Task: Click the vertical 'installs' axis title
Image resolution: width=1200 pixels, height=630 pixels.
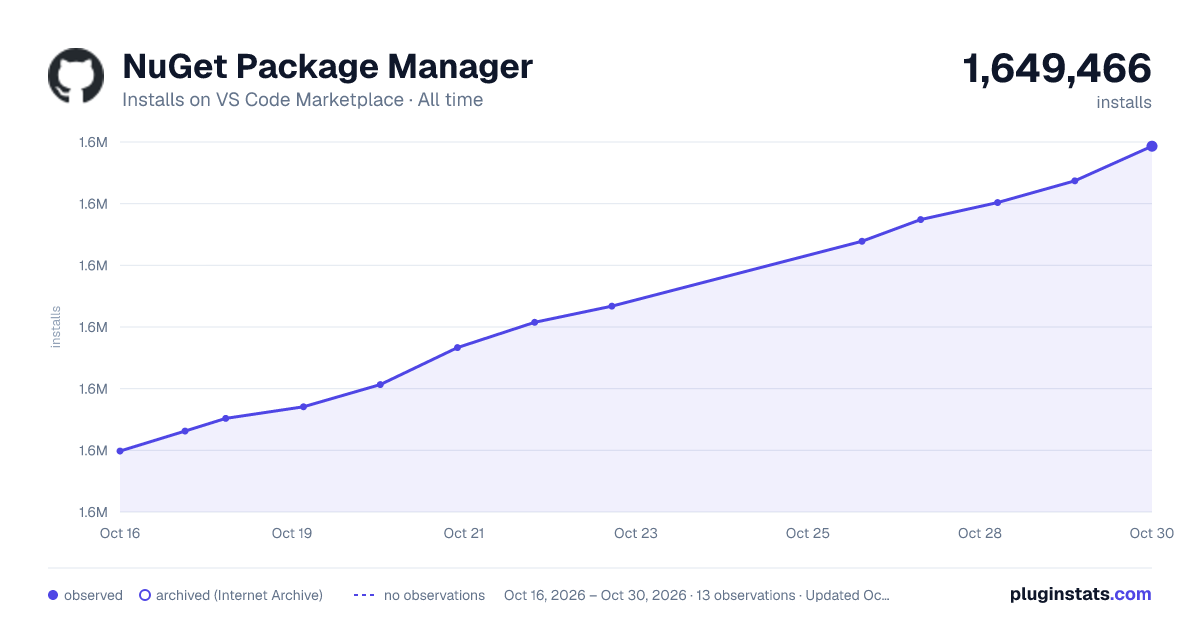Action: click(x=56, y=327)
